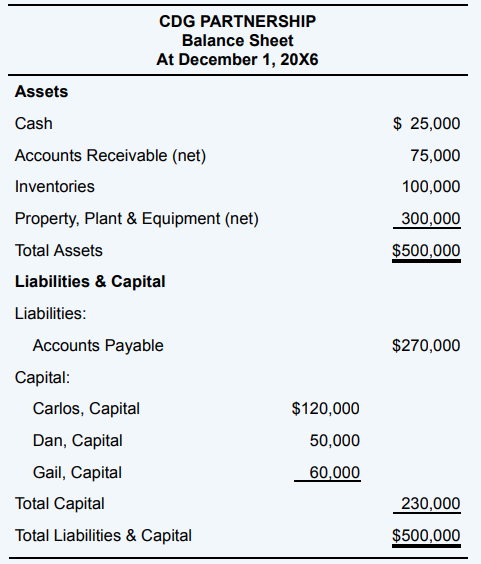
Task: Select the Assets section header
Action: [41, 91]
